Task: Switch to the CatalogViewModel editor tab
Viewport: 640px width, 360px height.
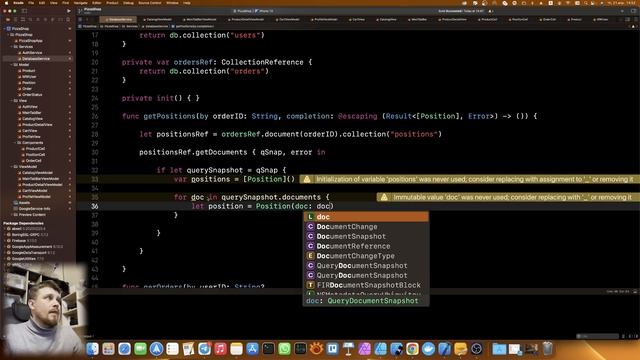Action: (159, 19)
